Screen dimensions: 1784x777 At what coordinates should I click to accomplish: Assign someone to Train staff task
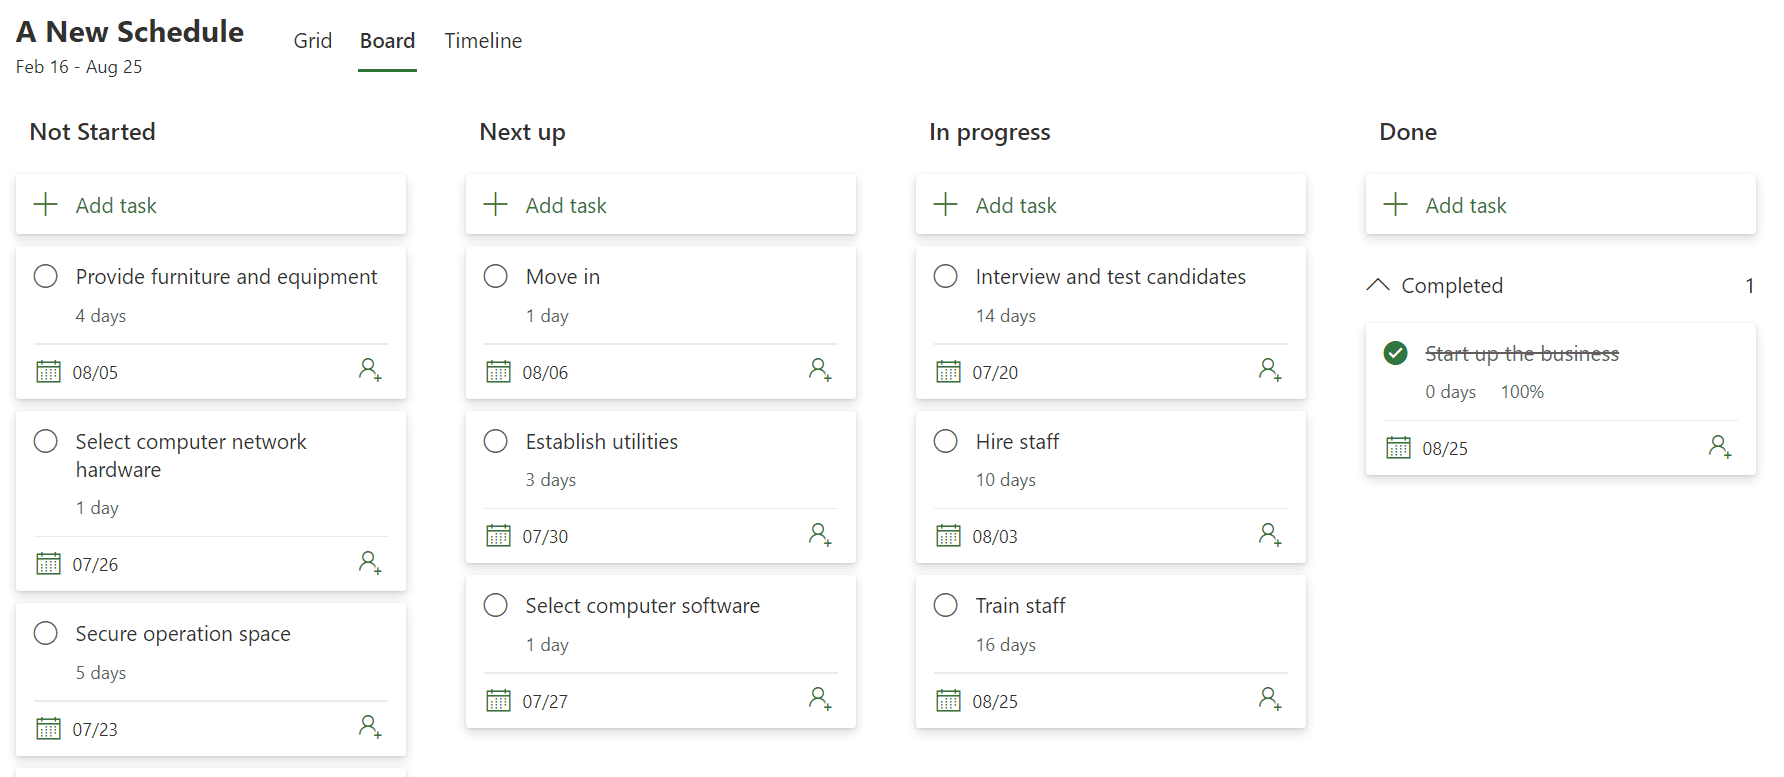pyautogui.click(x=1270, y=700)
